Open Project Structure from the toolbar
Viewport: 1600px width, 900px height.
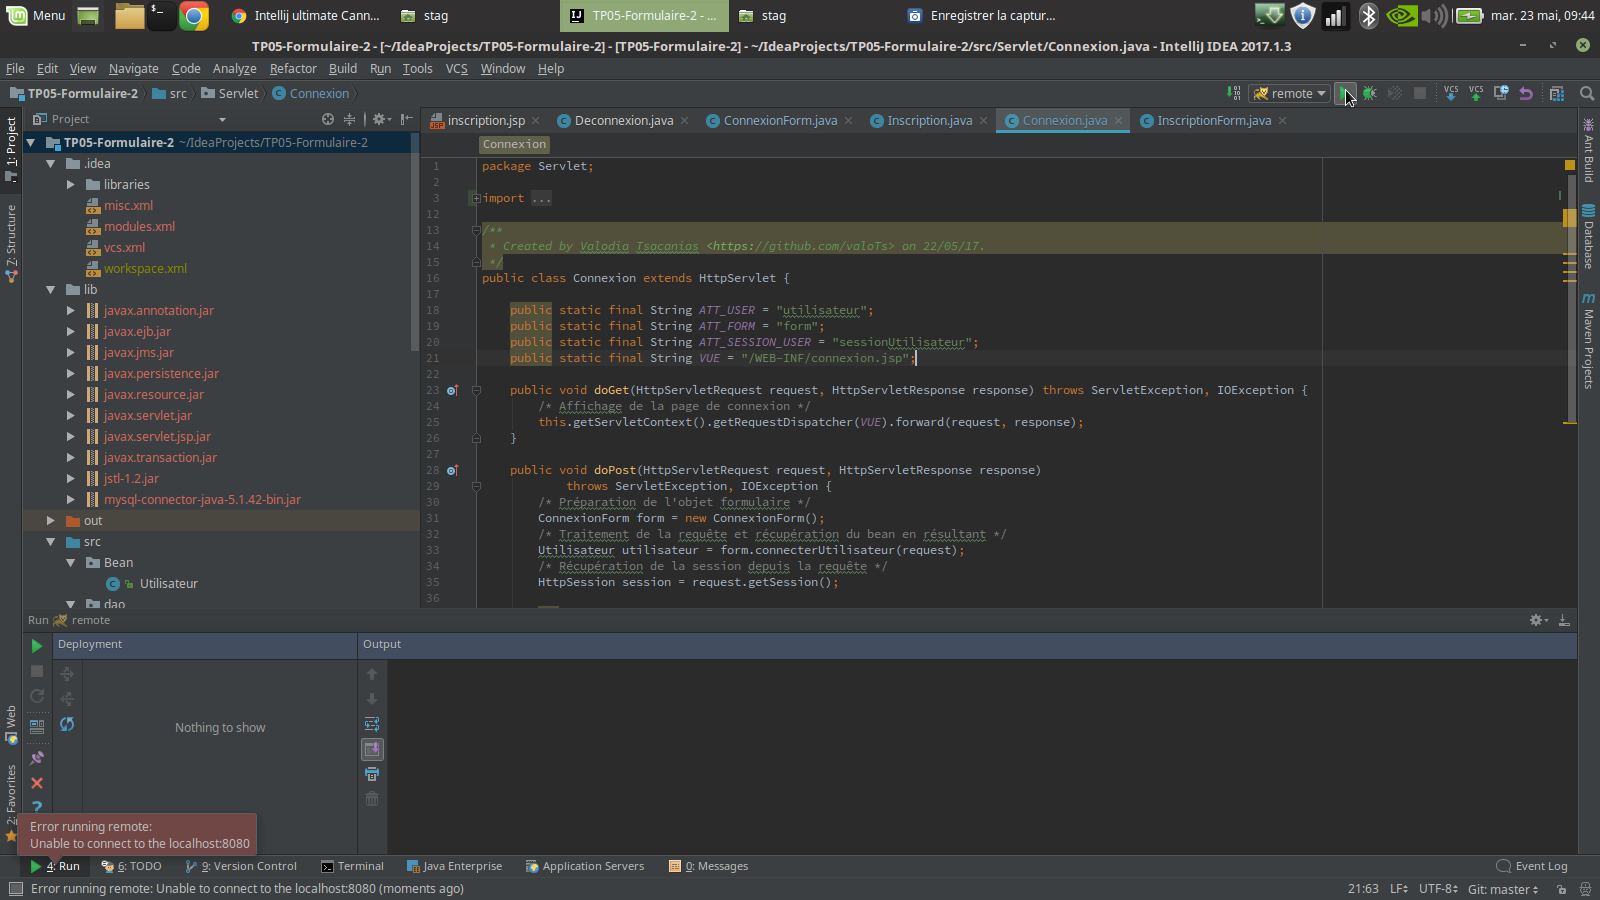(1557, 93)
